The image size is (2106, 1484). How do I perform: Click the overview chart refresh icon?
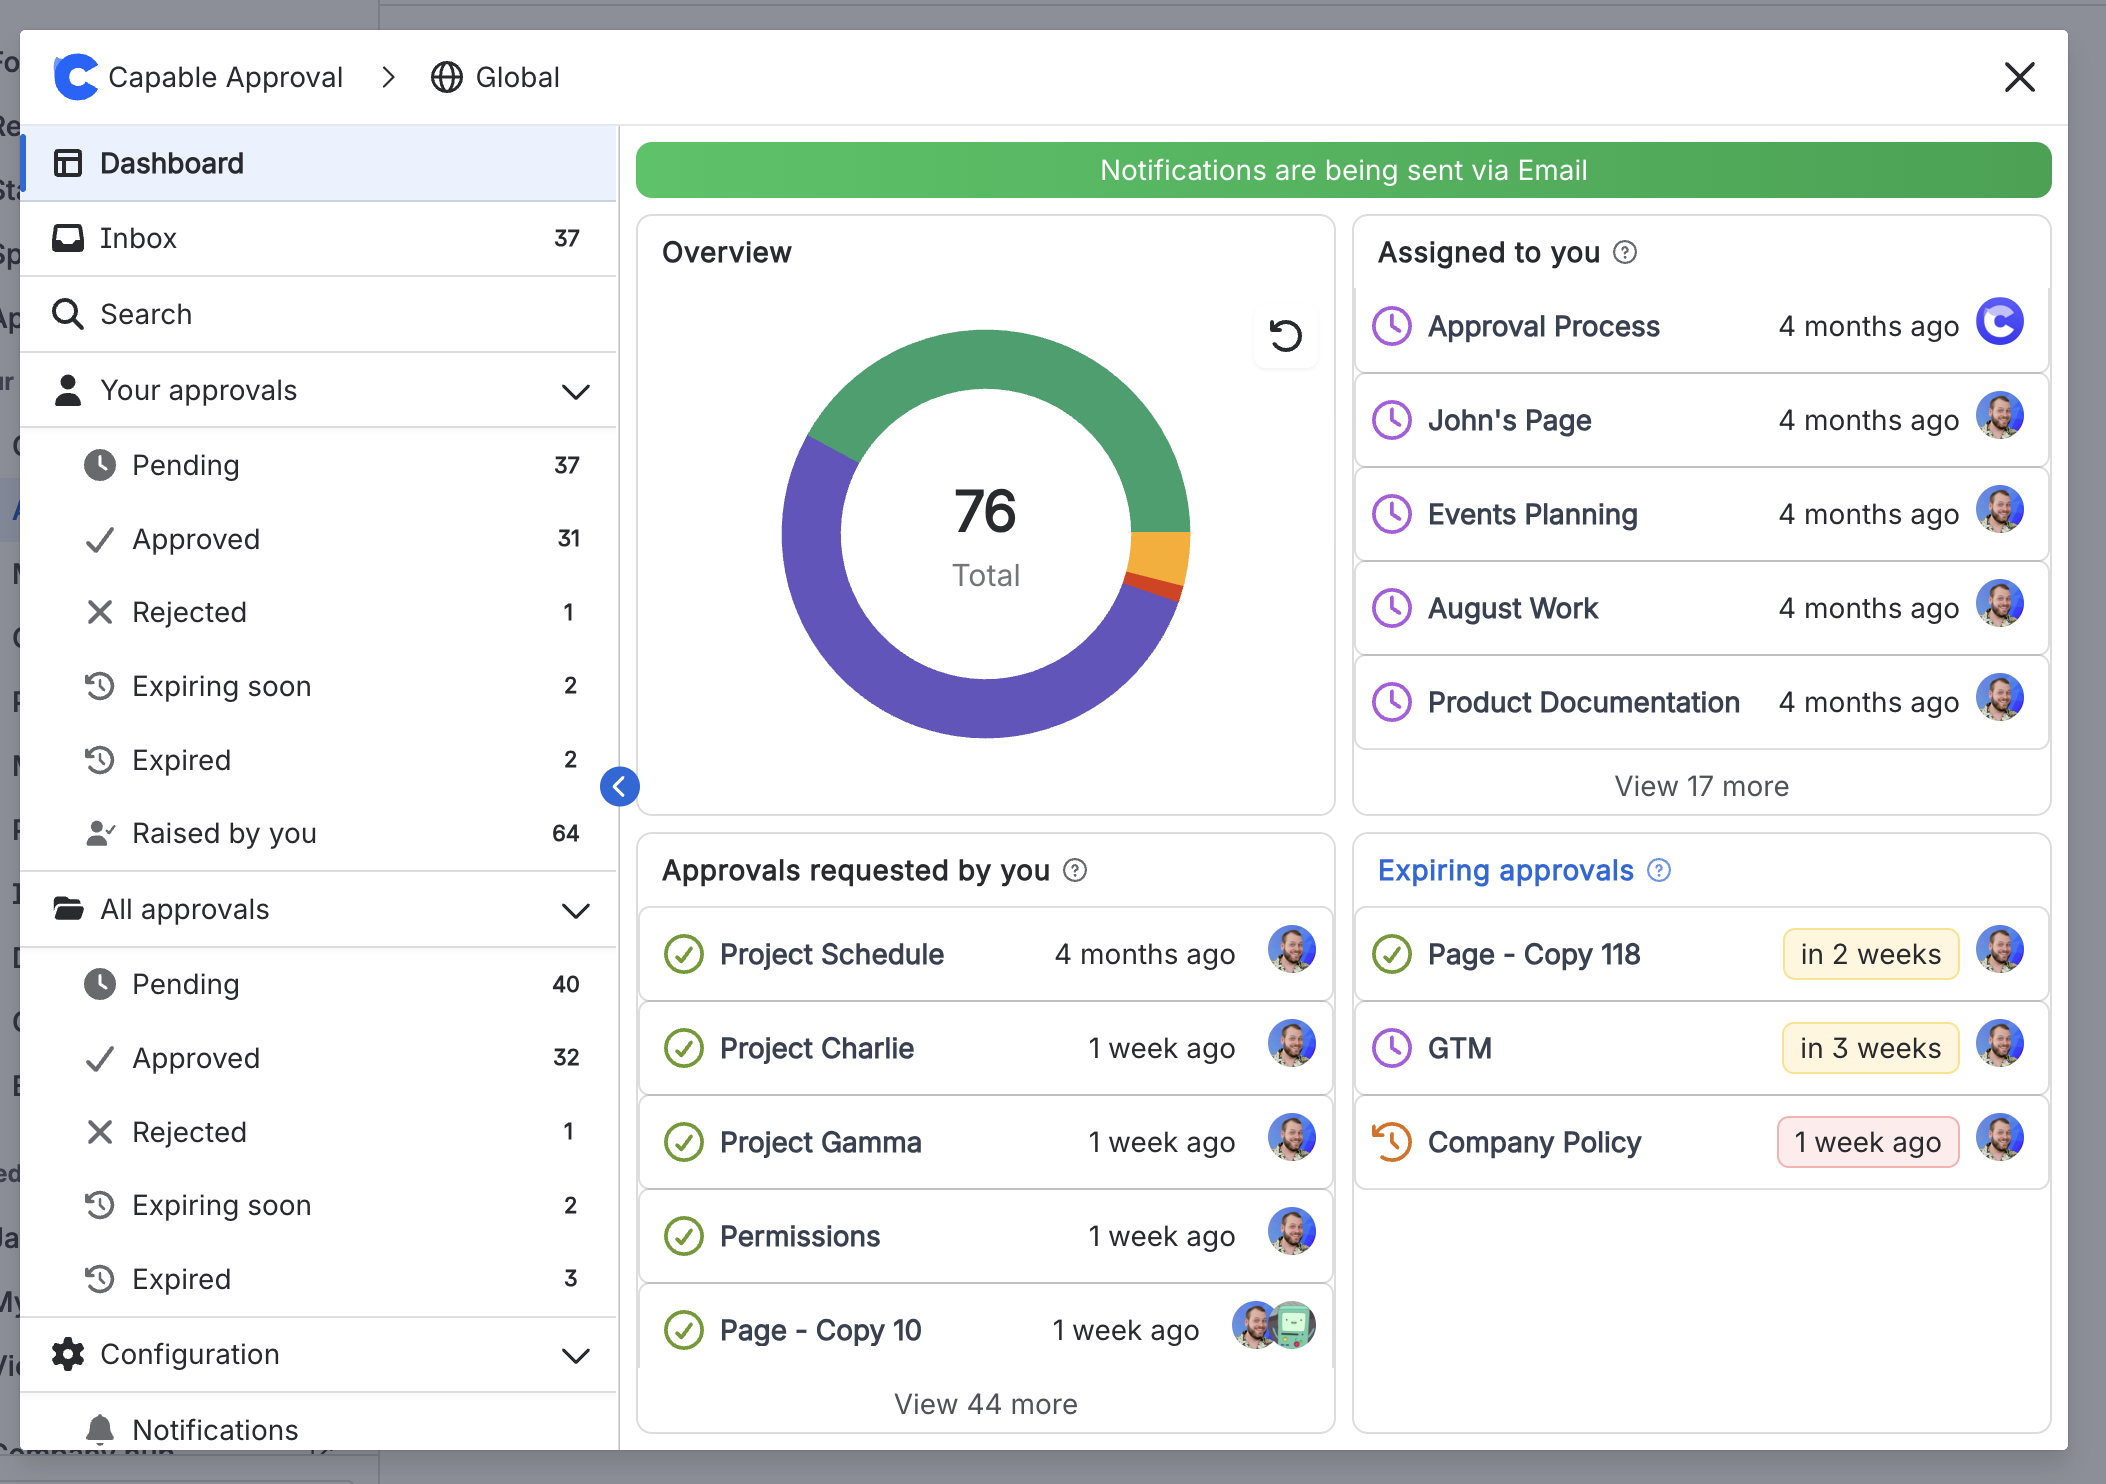point(1285,336)
